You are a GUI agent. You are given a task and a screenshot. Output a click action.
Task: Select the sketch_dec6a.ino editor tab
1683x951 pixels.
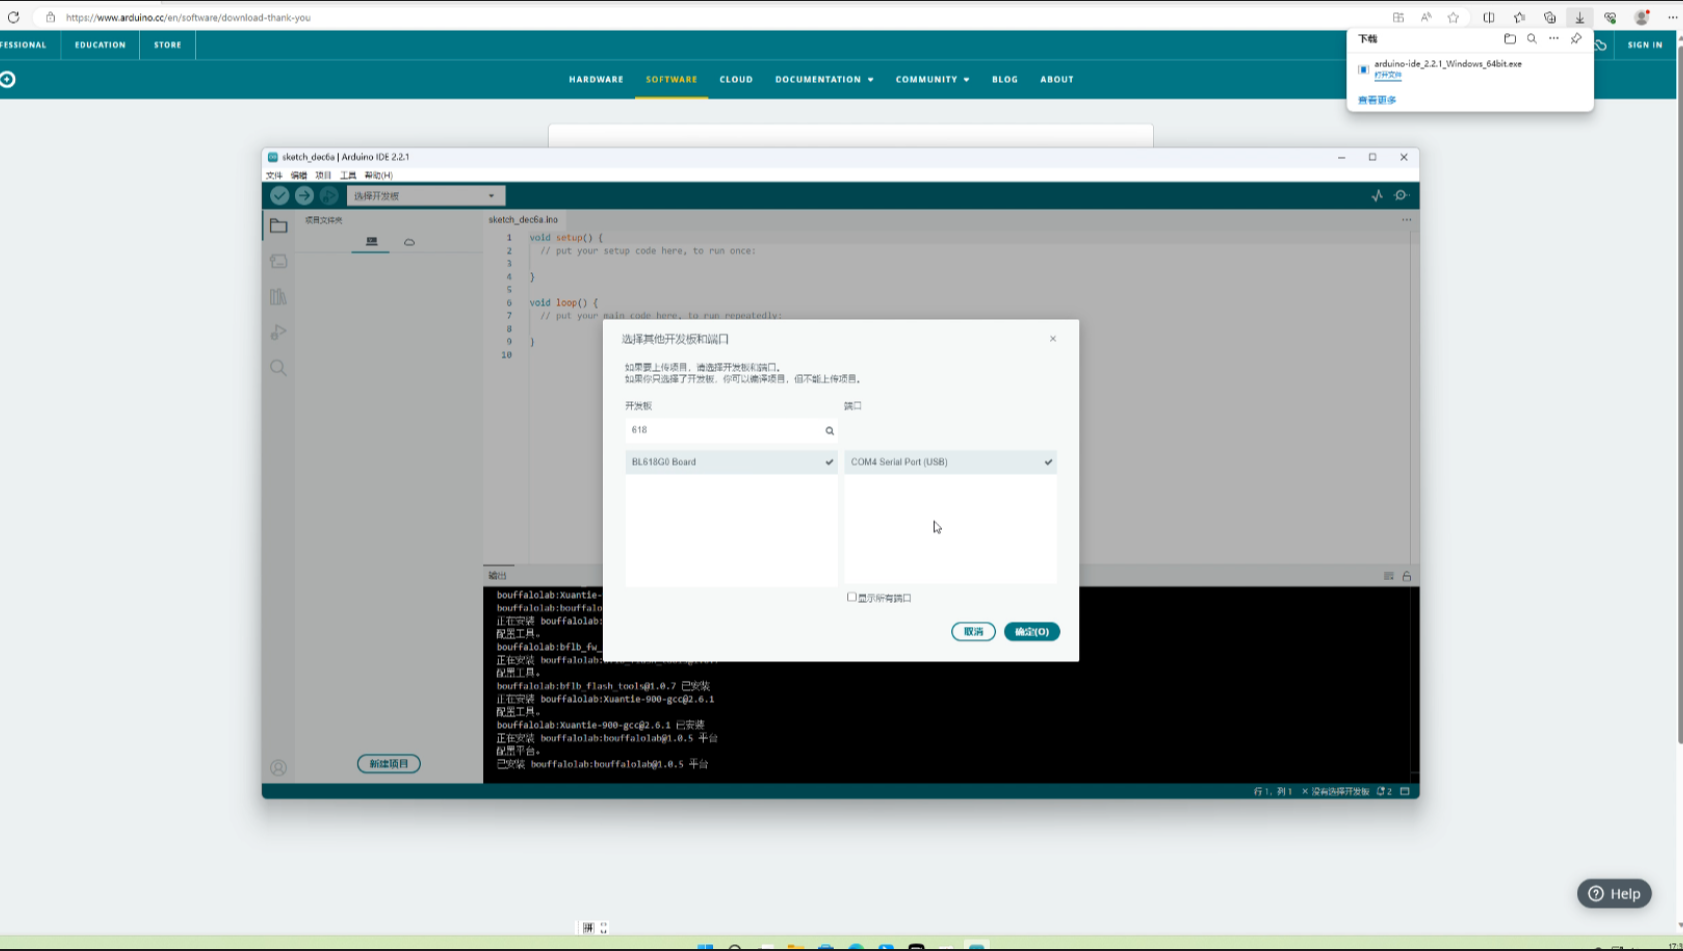click(523, 220)
